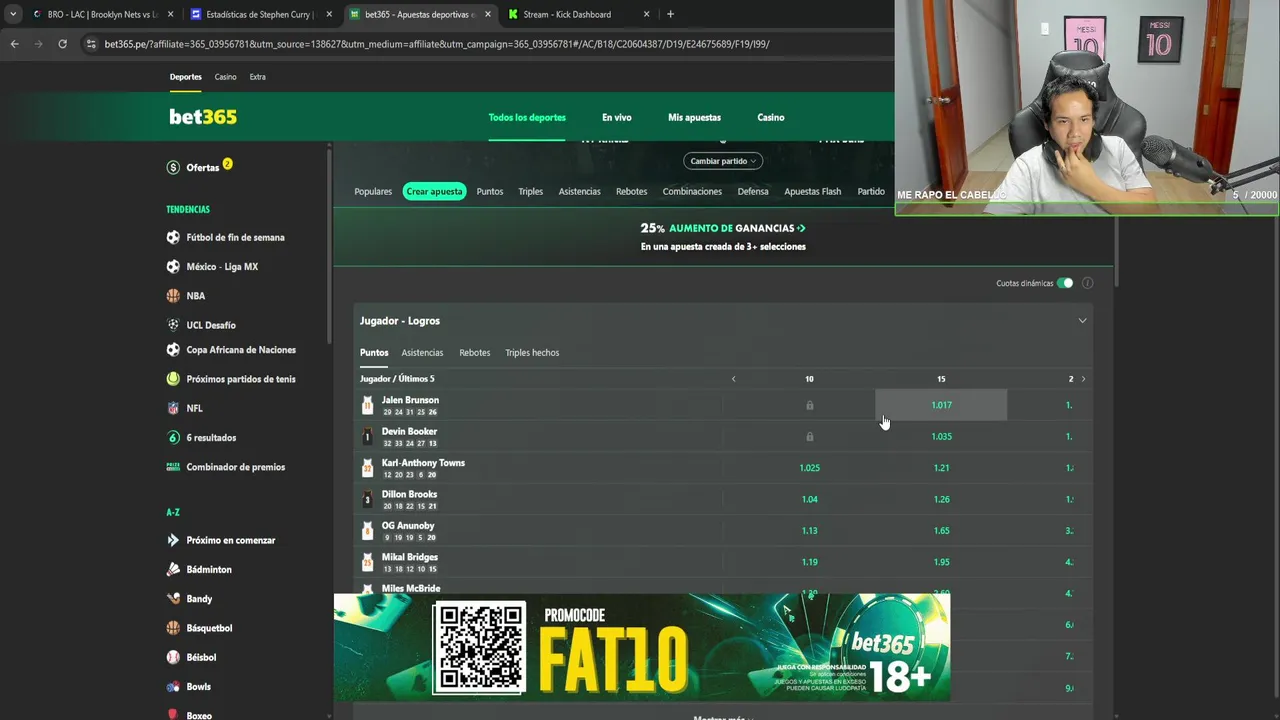Click Próximo en comenzar arrow icon
Viewport: 1280px width, 720px height.
point(173,540)
